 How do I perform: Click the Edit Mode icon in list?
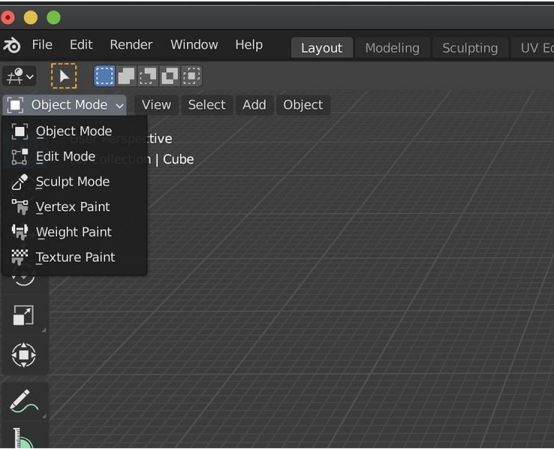click(19, 156)
